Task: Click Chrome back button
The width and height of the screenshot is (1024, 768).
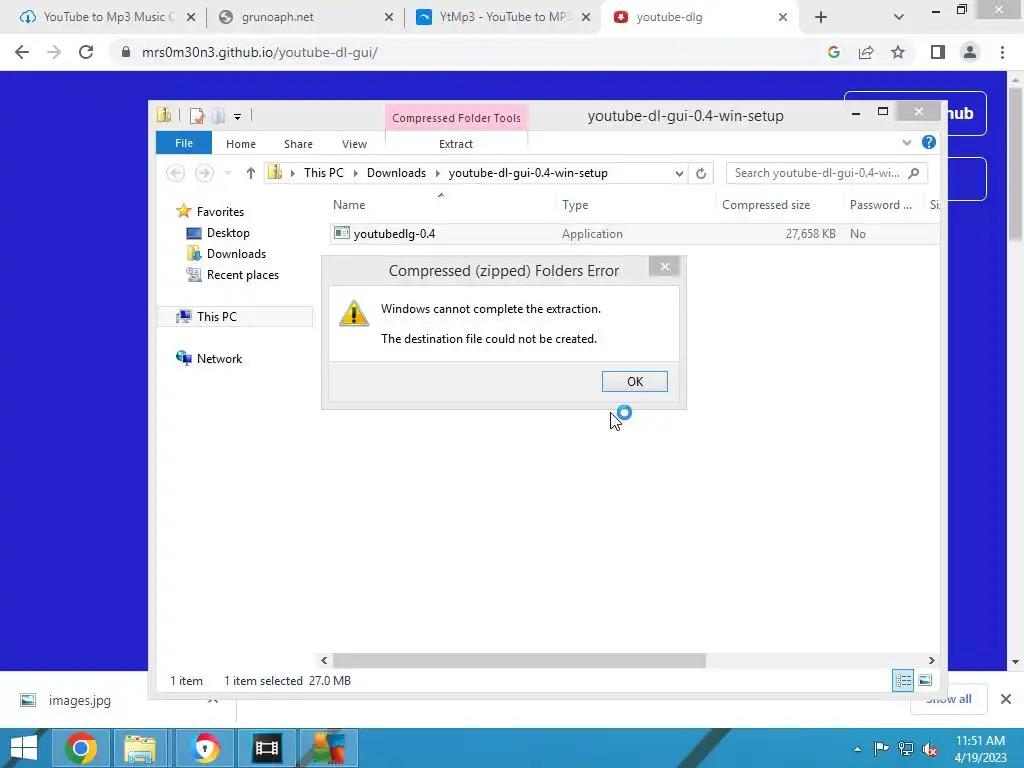Action: pos(22,52)
